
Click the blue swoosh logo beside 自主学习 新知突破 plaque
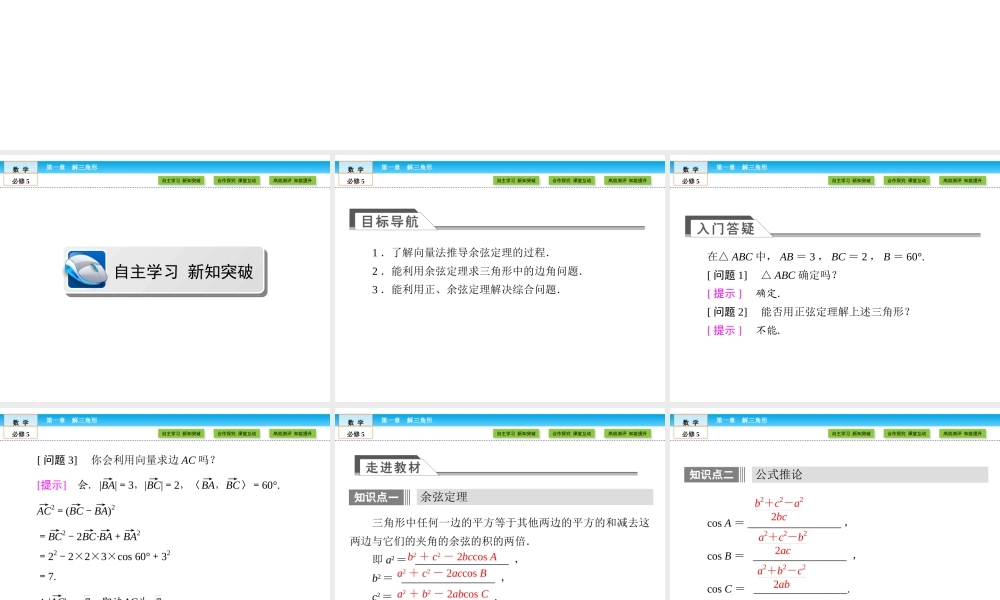click(86, 270)
